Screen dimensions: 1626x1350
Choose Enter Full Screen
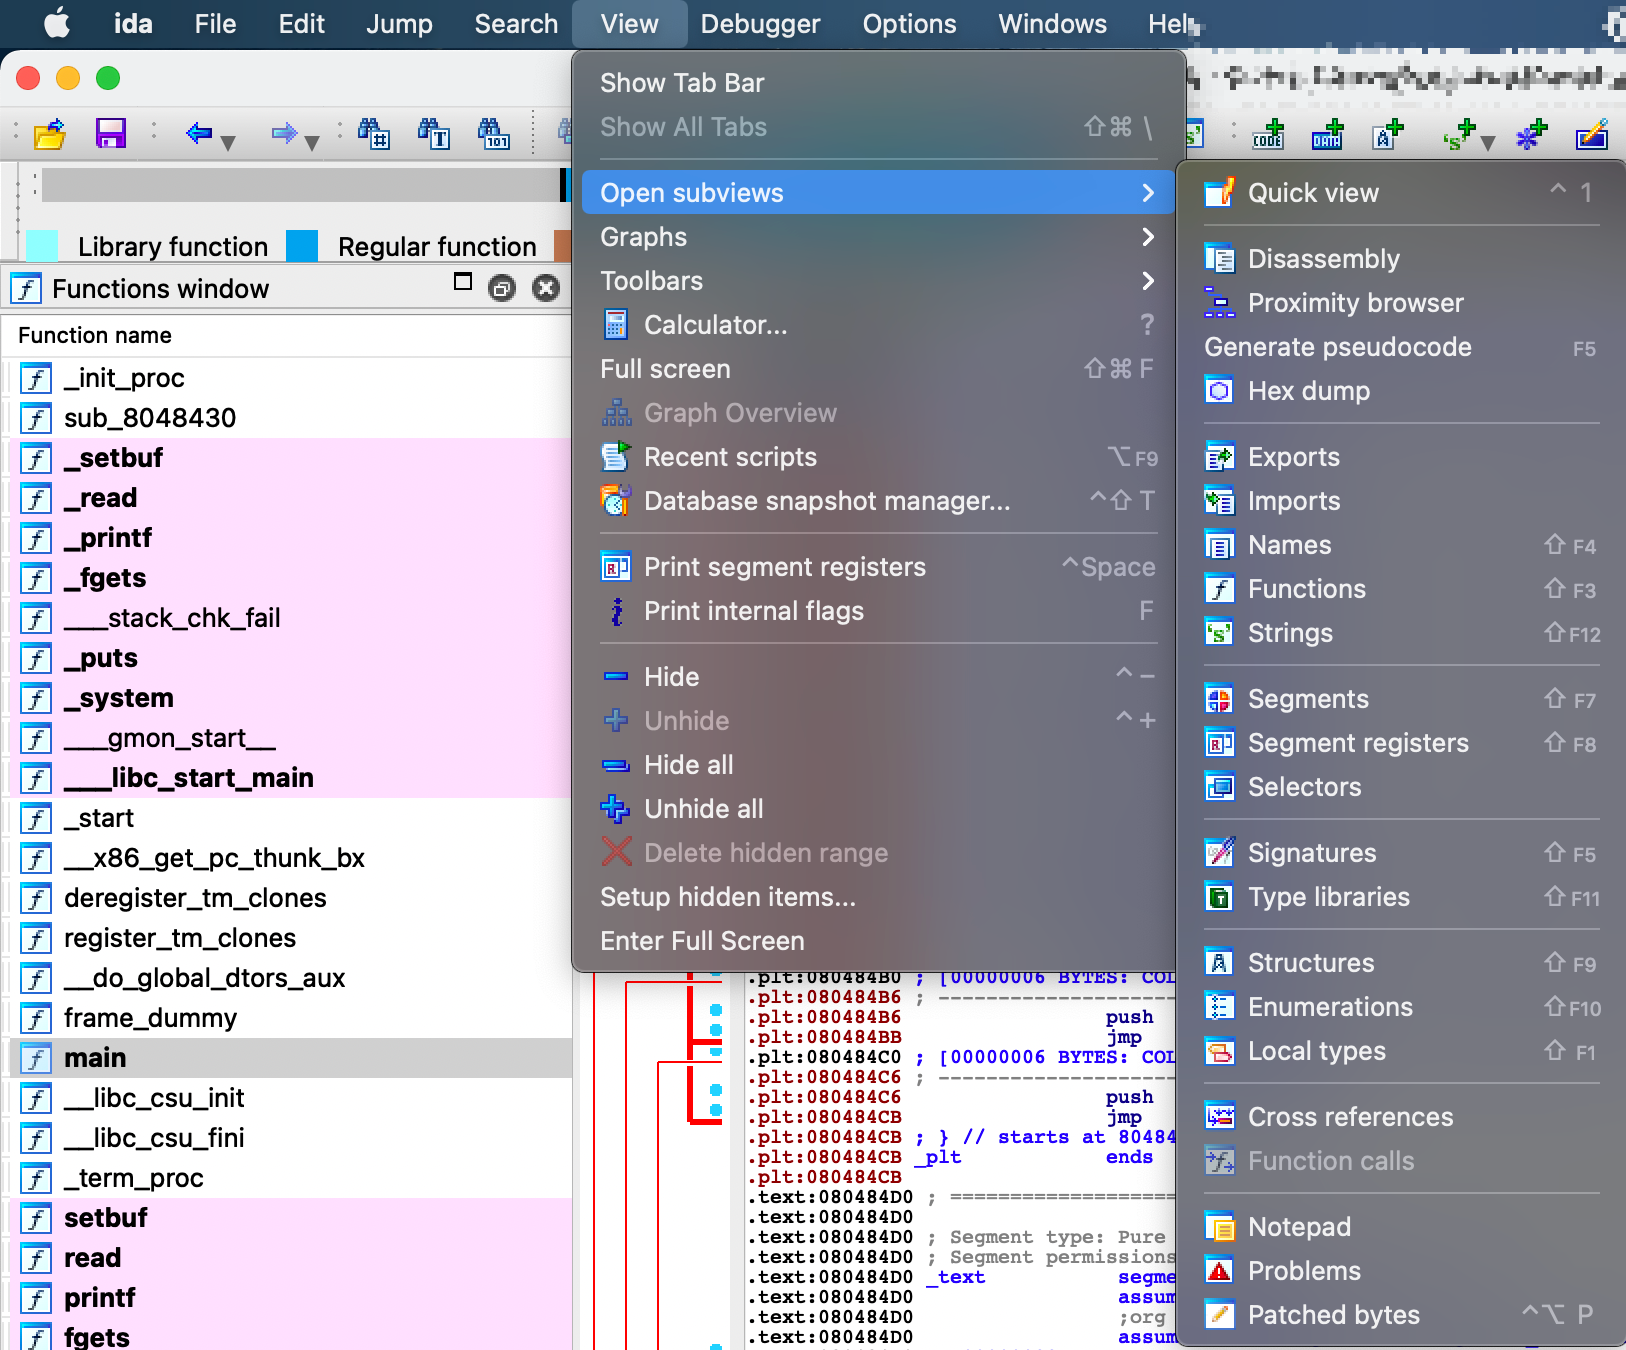878,941
